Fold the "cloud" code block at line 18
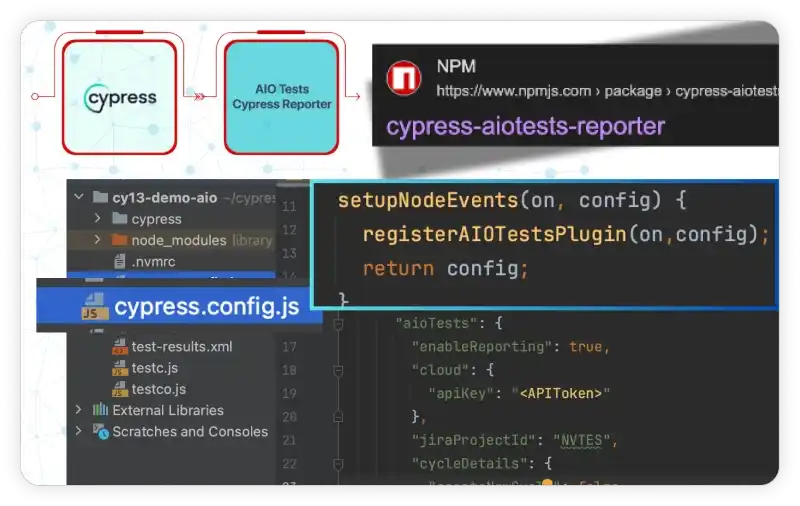 pyautogui.click(x=338, y=370)
